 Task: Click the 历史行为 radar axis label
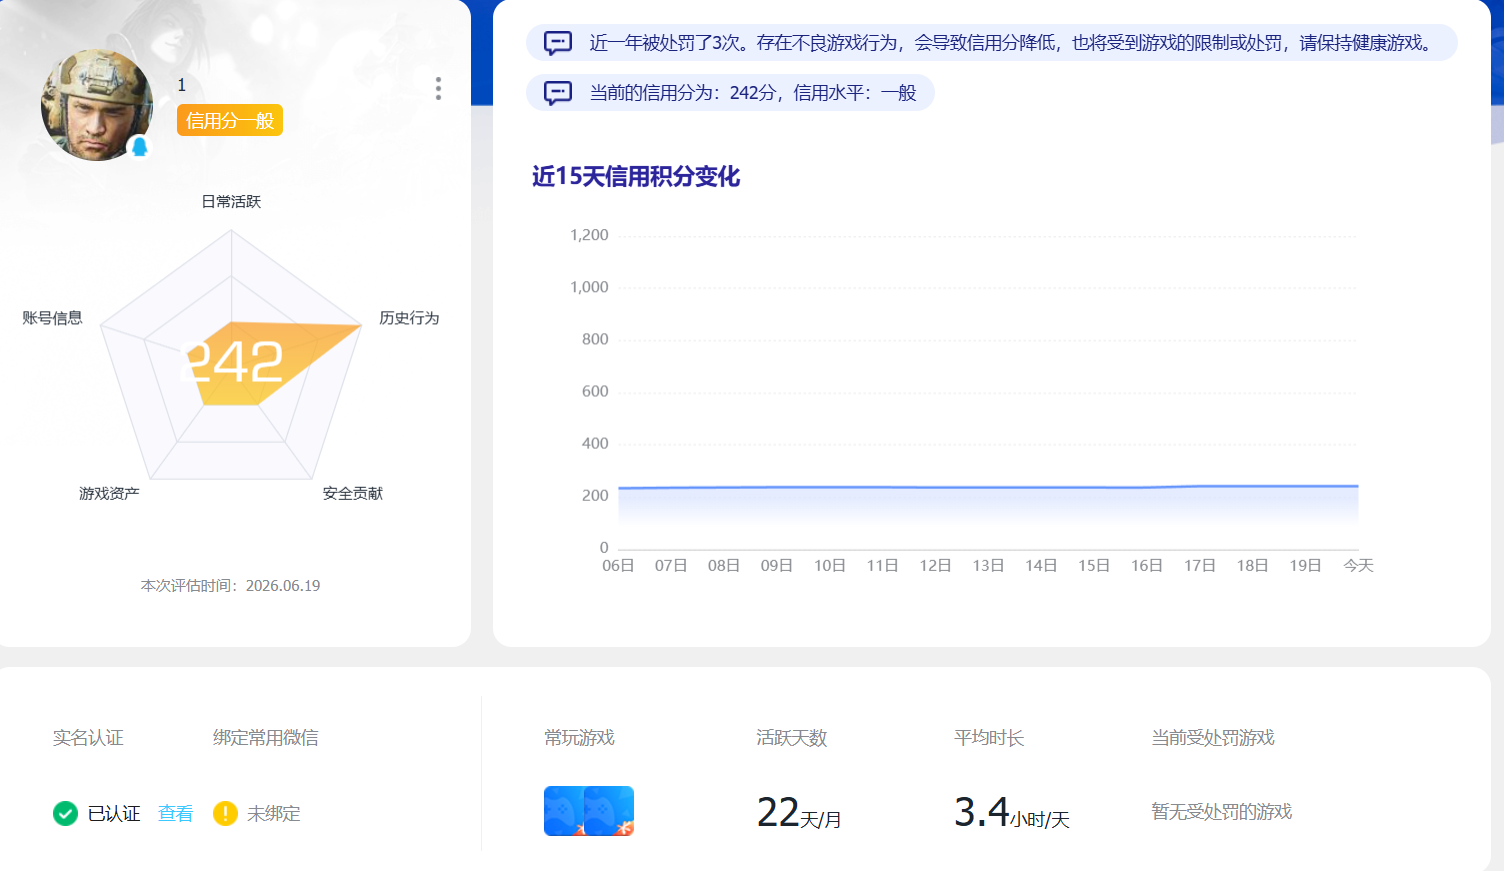[409, 317]
